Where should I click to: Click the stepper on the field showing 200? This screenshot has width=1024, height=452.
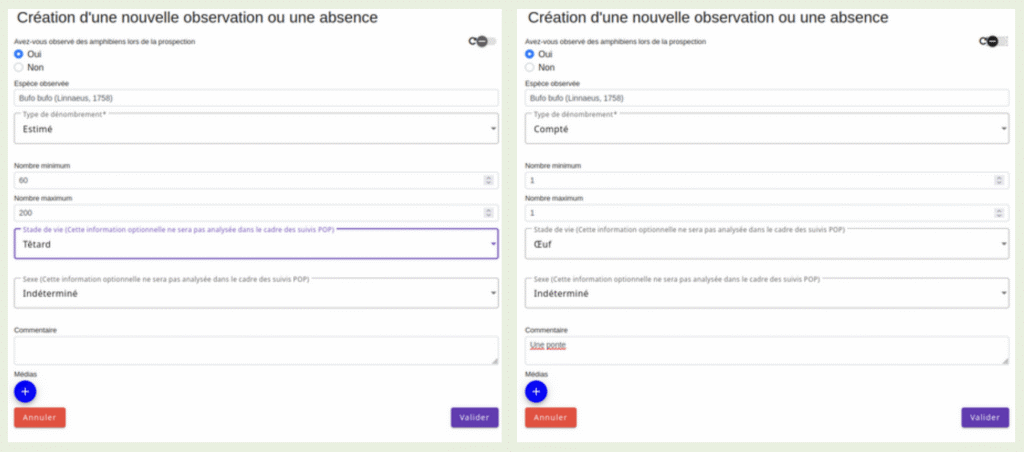(x=488, y=213)
